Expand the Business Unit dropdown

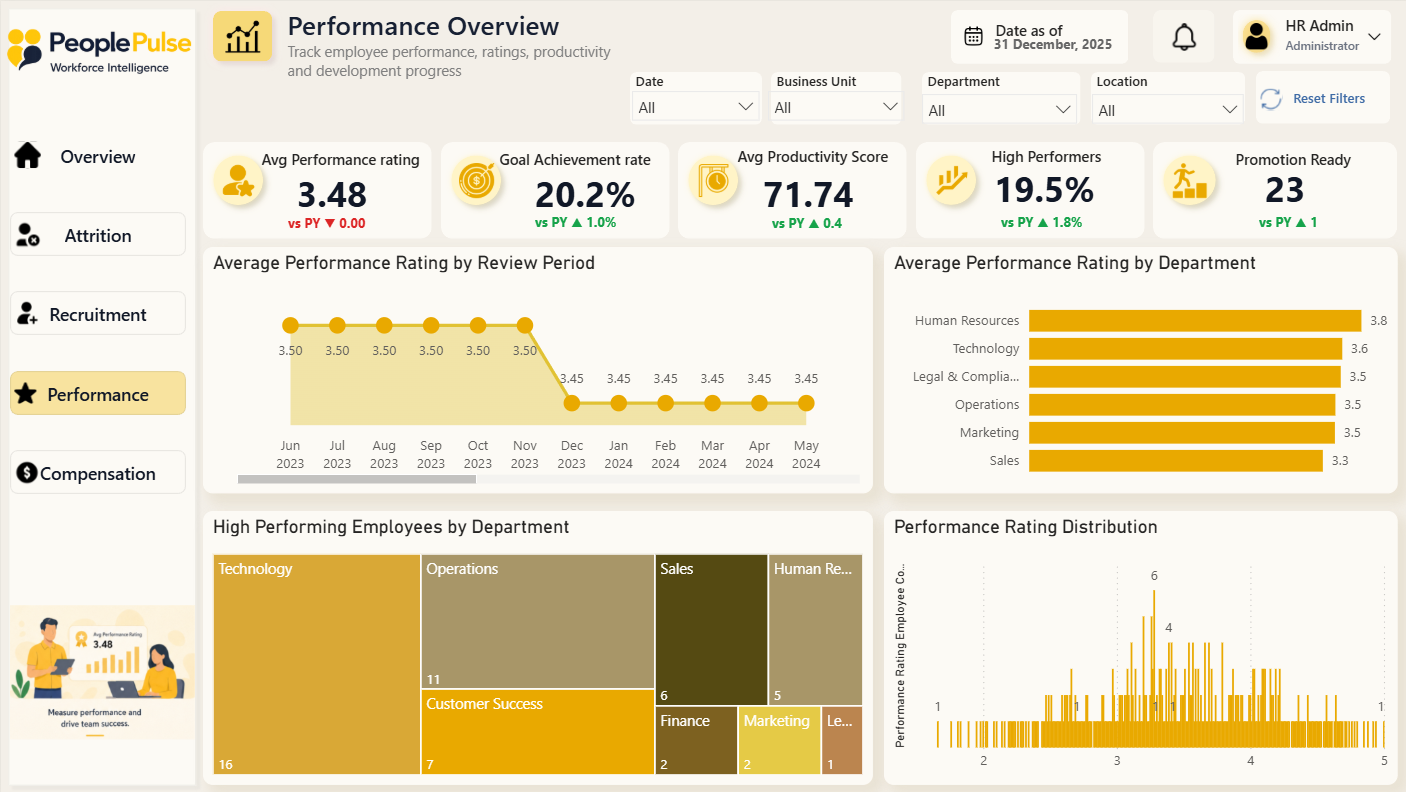click(836, 107)
